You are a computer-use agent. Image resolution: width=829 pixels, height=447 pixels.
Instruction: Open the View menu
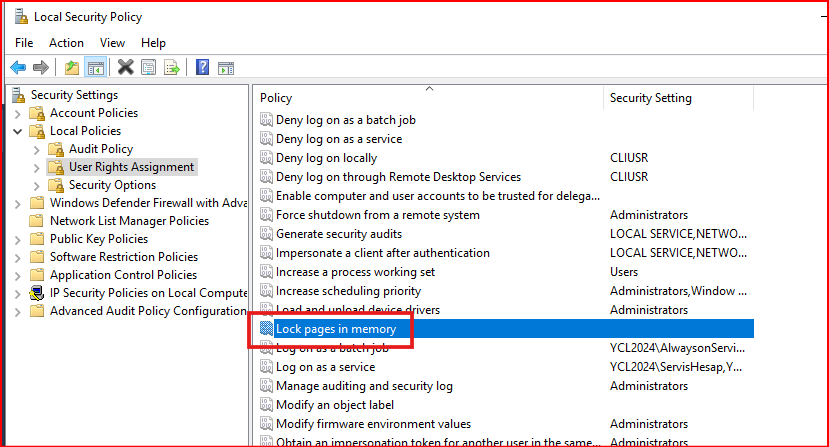point(112,43)
